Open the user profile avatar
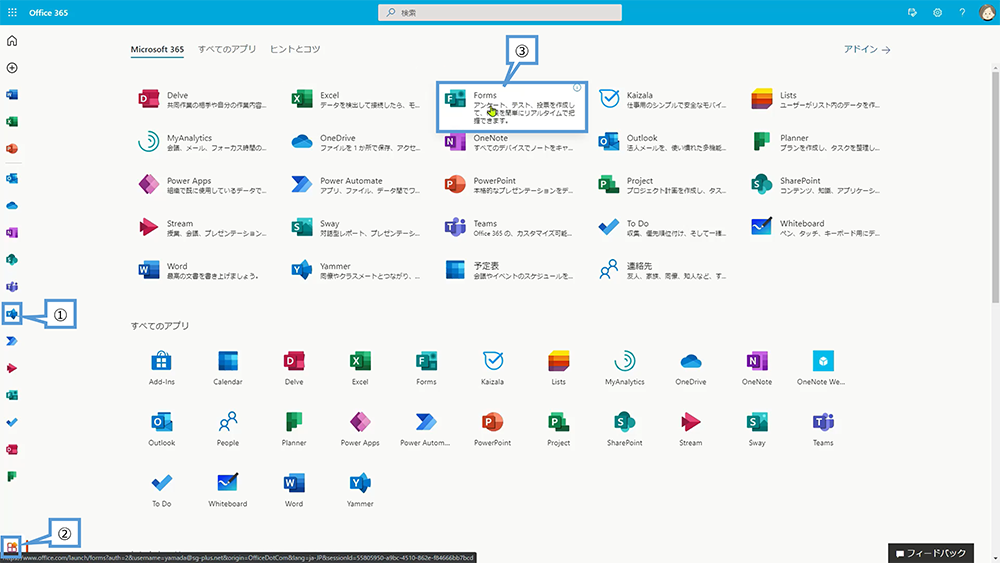Screen dimensions: 1000x563 987,12
